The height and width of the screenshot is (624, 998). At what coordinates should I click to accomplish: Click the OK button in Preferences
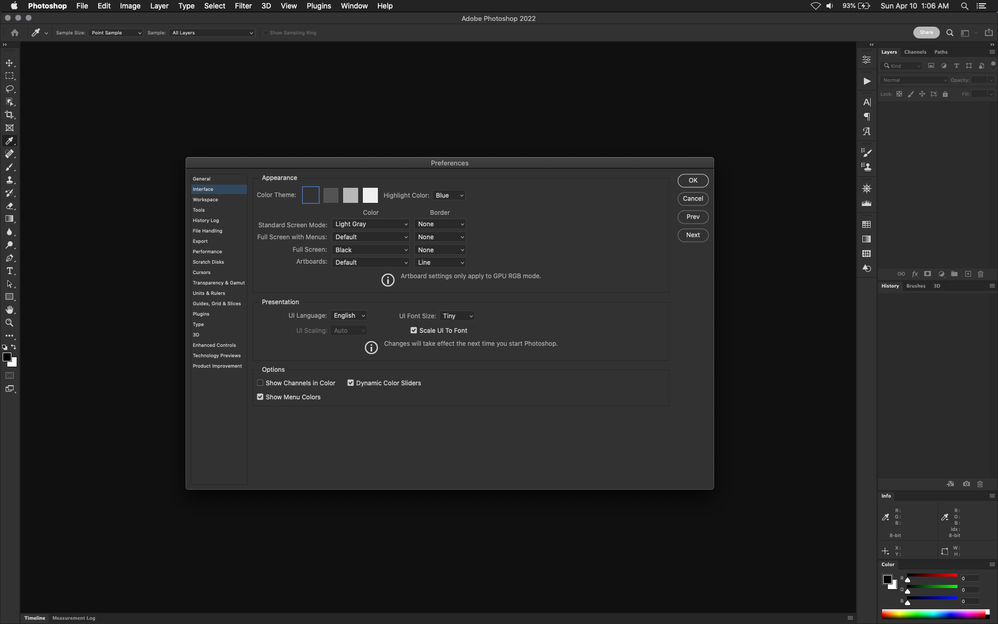pyautogui.click(x=692, y=180)
